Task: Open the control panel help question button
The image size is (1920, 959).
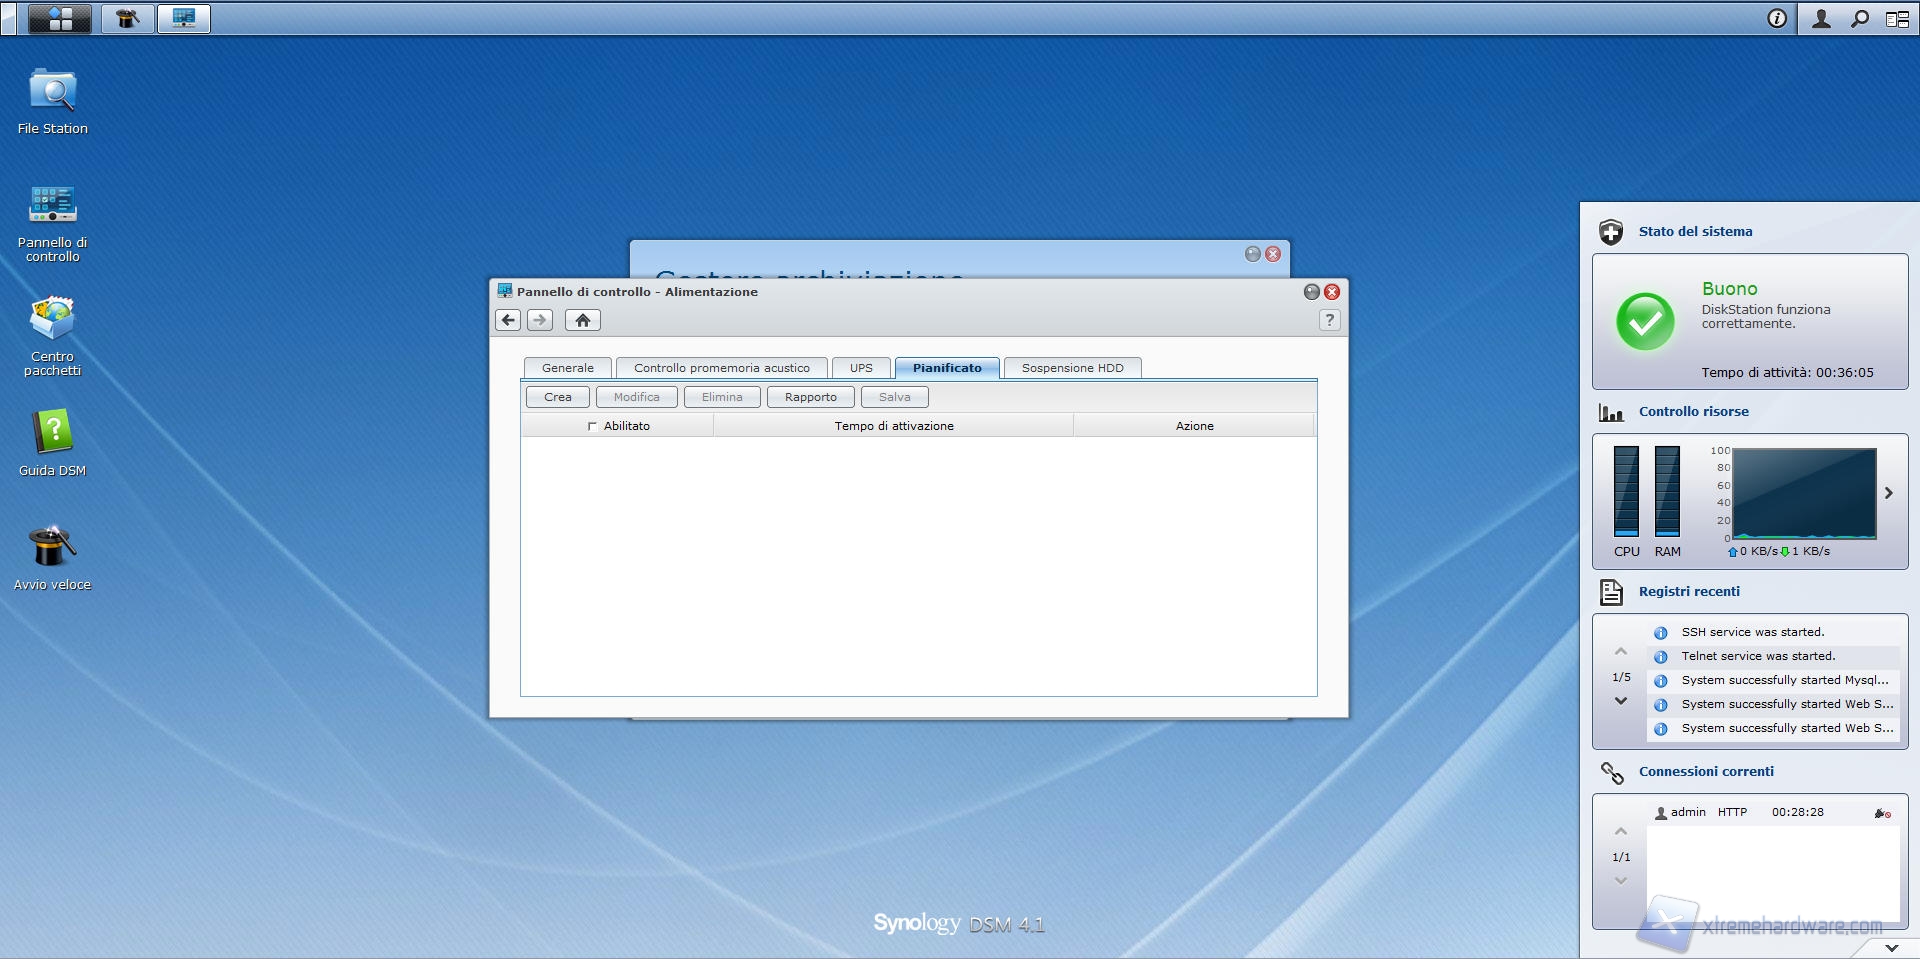Action: 1329,320
